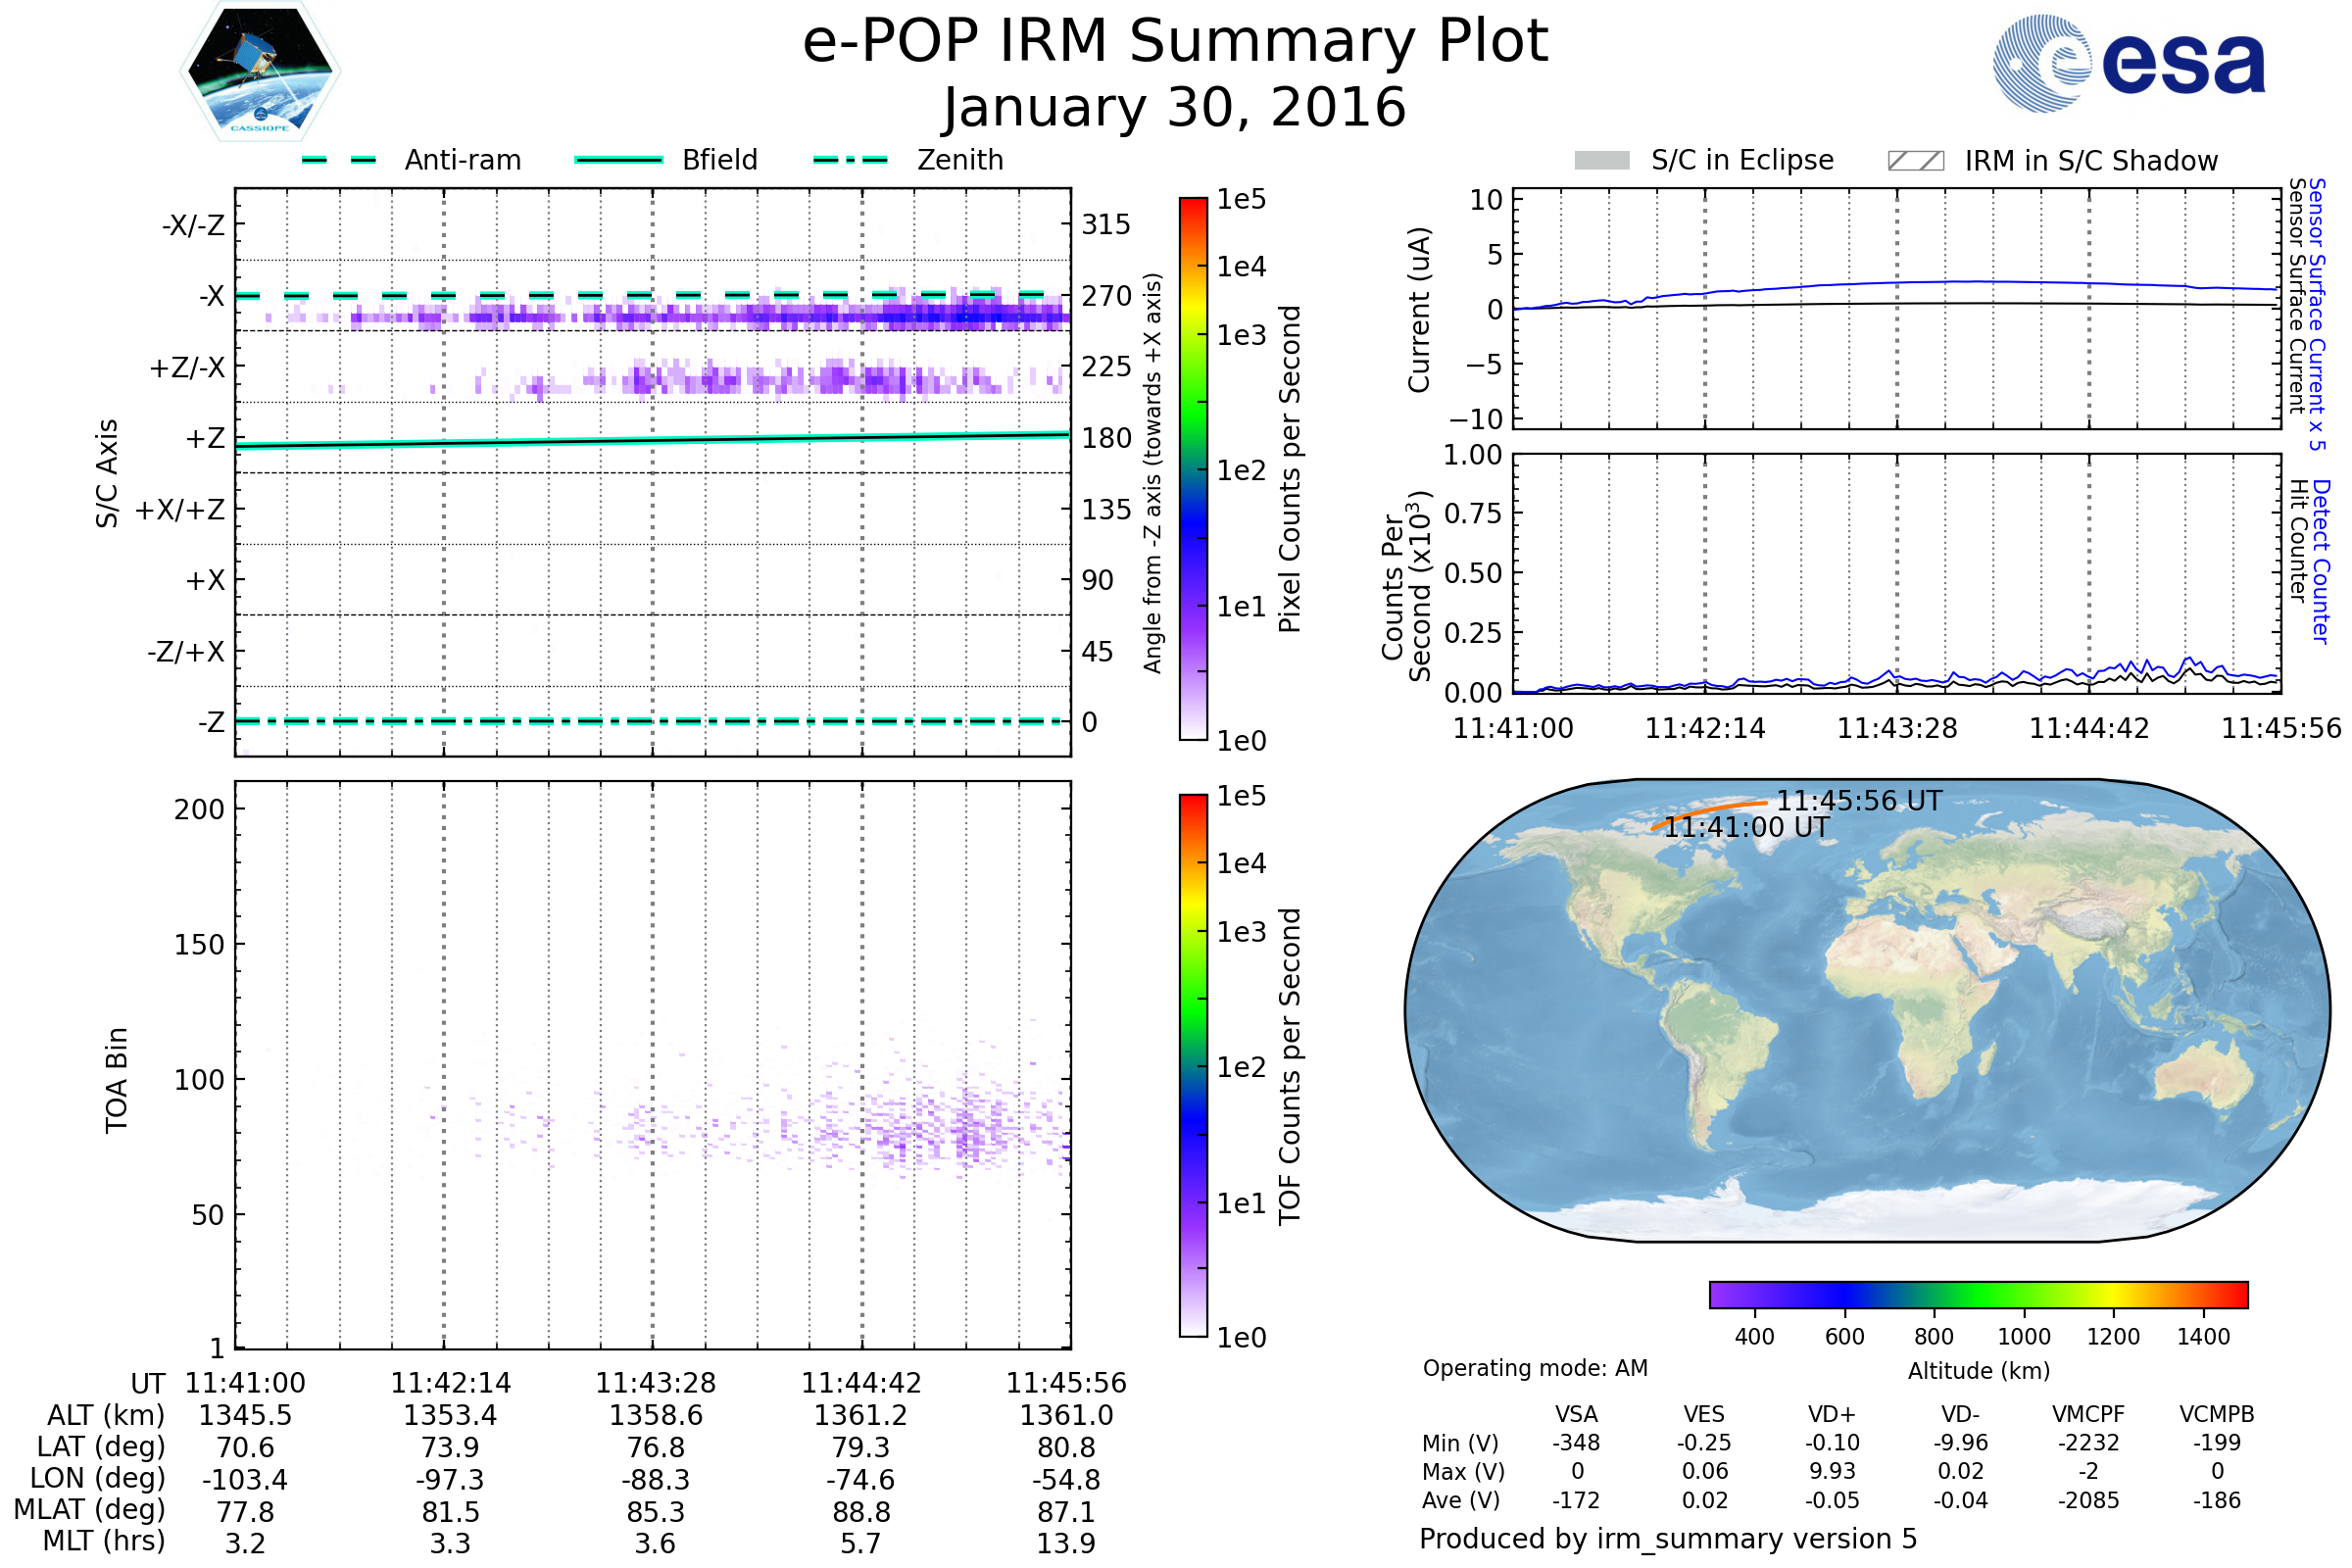Click the 11:45:56 UT map label
This screenshot has width=2352, height=1568.
1858,801
